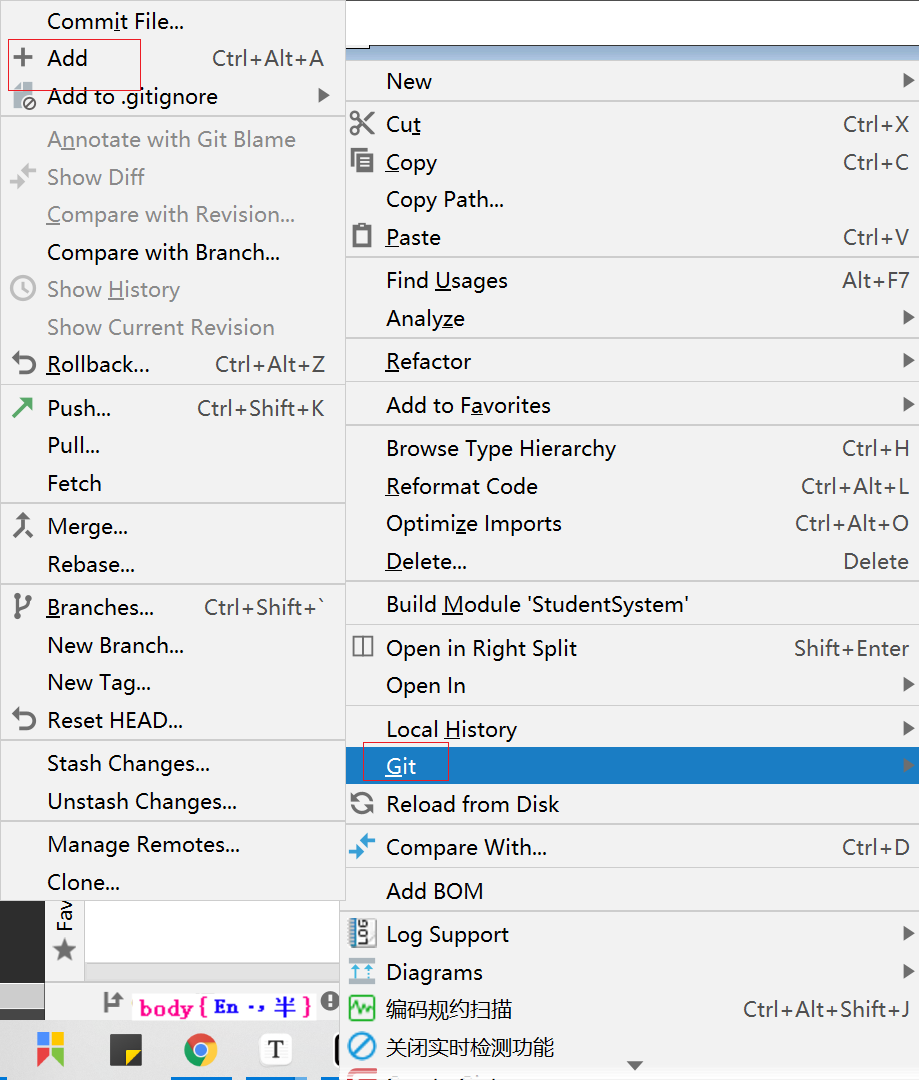The width and height of the screenshot is (919, 1080).
Task: Click the Open in Right Split icon
Action: coord(362,648)
